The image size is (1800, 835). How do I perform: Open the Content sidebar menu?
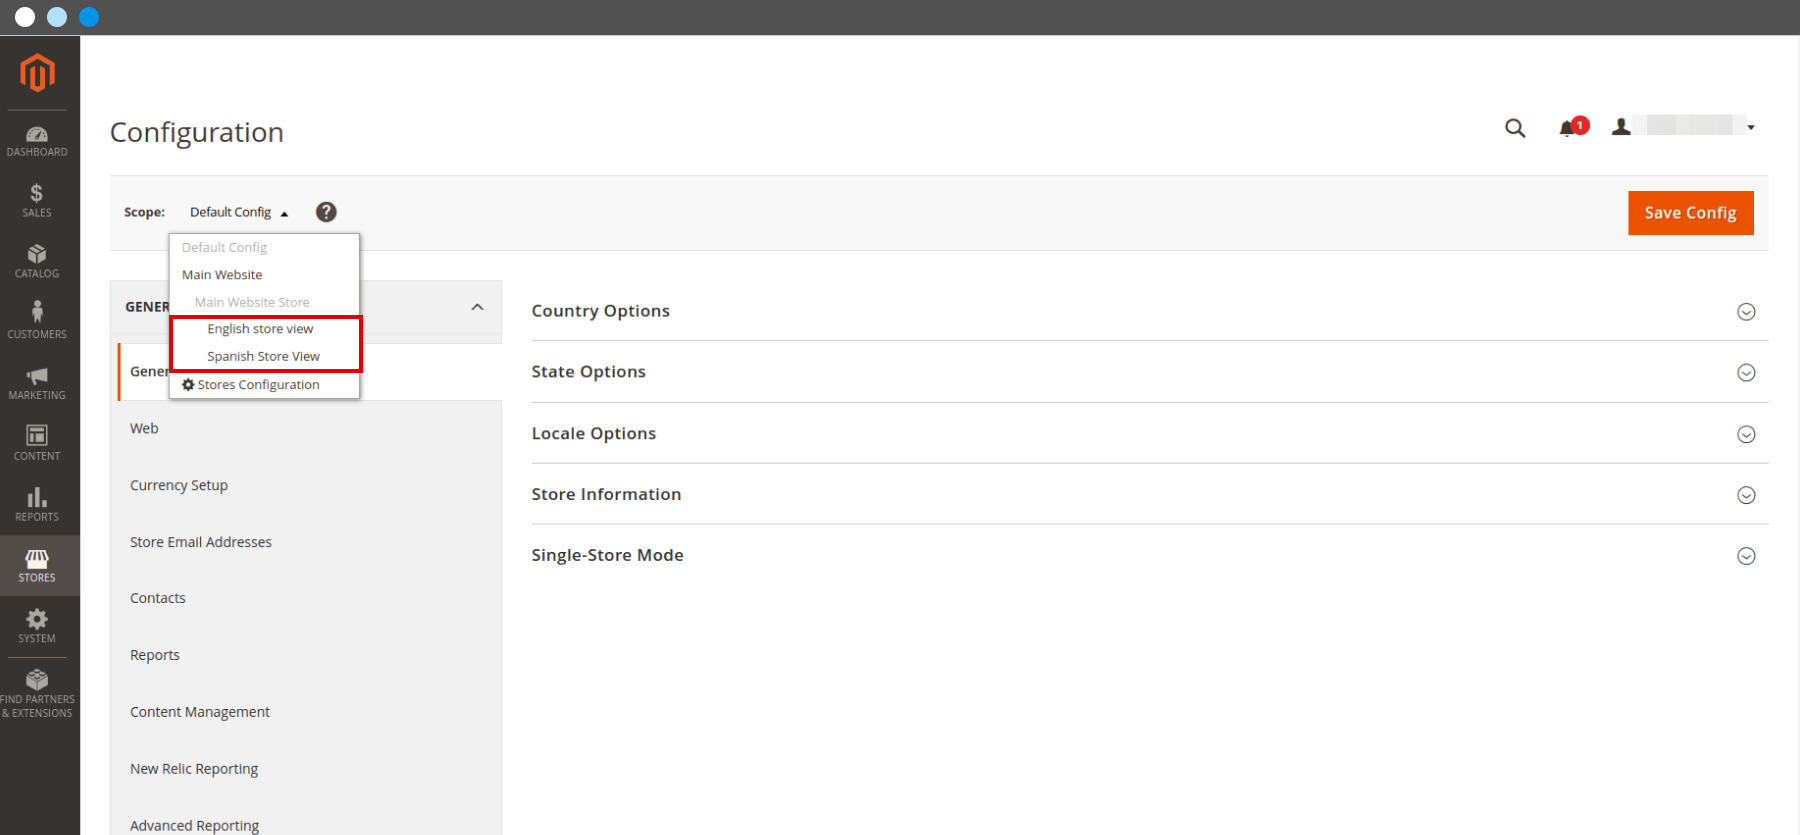[x=37, y=444]
